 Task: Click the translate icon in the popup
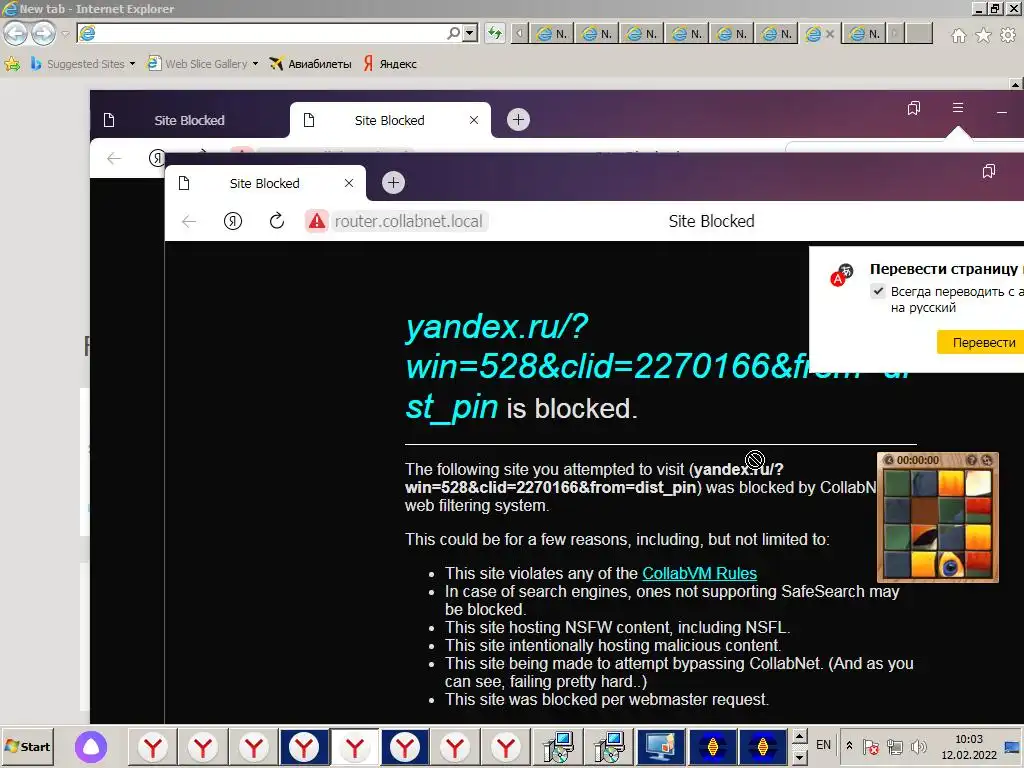[842, 275]
